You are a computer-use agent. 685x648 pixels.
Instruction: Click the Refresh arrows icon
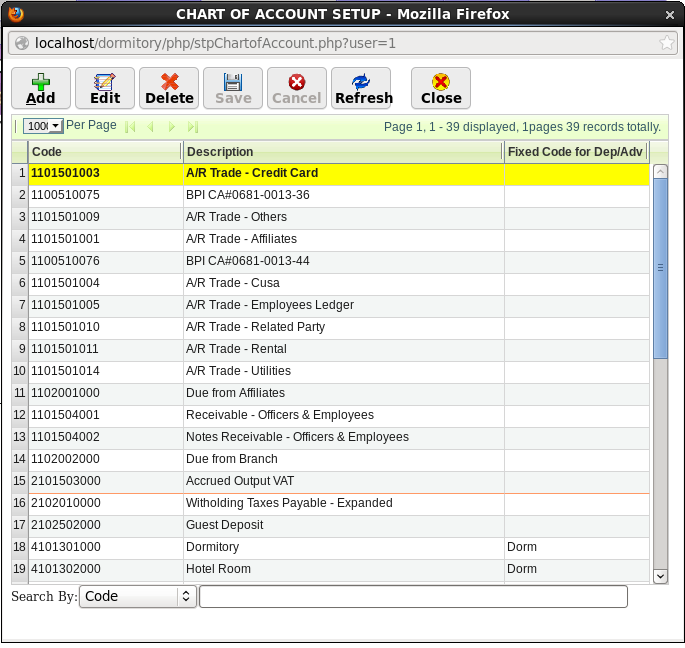[362, 82]
